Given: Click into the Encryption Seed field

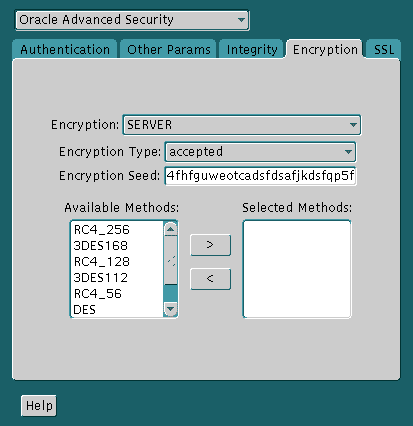Looking at the screenshot, I should [x=260, y=176].
